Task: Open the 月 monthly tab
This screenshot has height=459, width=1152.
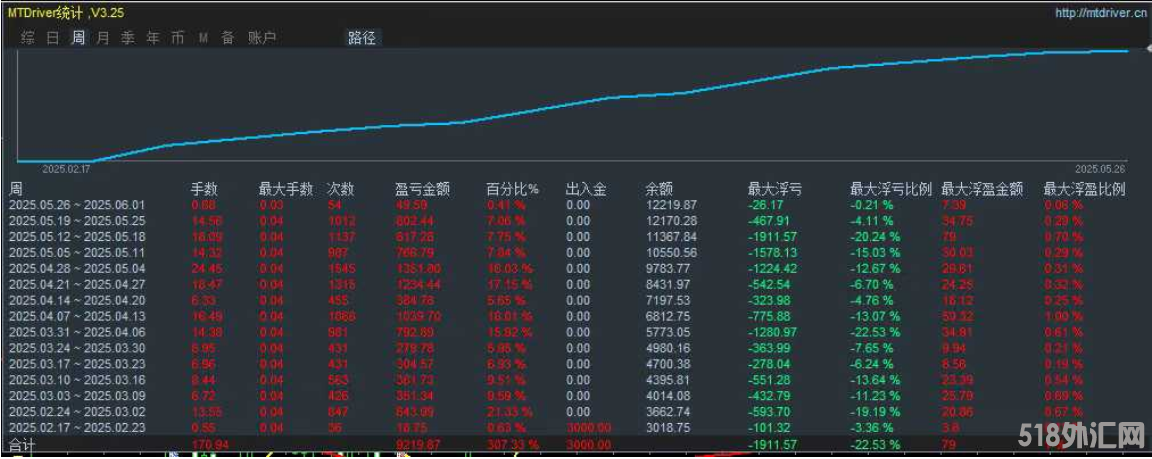Action: coord(103,38)
